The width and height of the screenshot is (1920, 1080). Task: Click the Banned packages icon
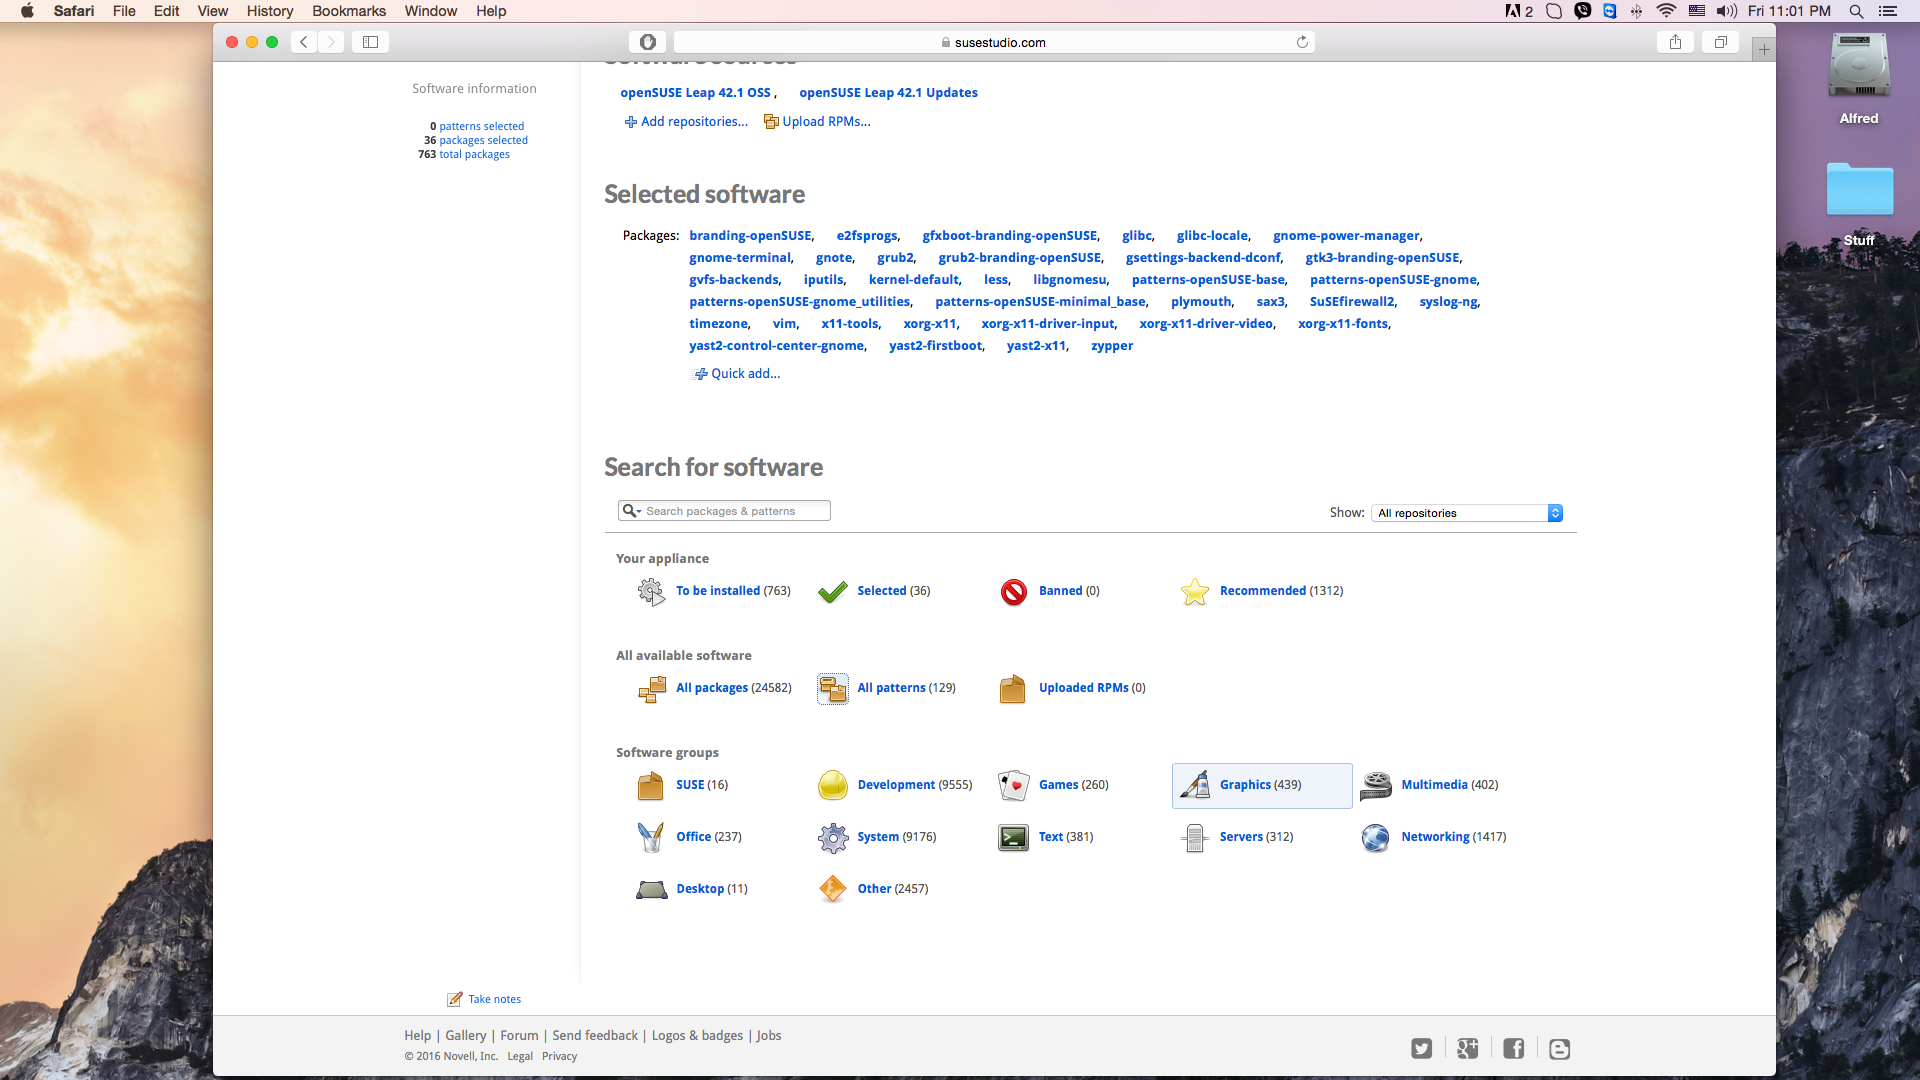(x=1013, y=592)
